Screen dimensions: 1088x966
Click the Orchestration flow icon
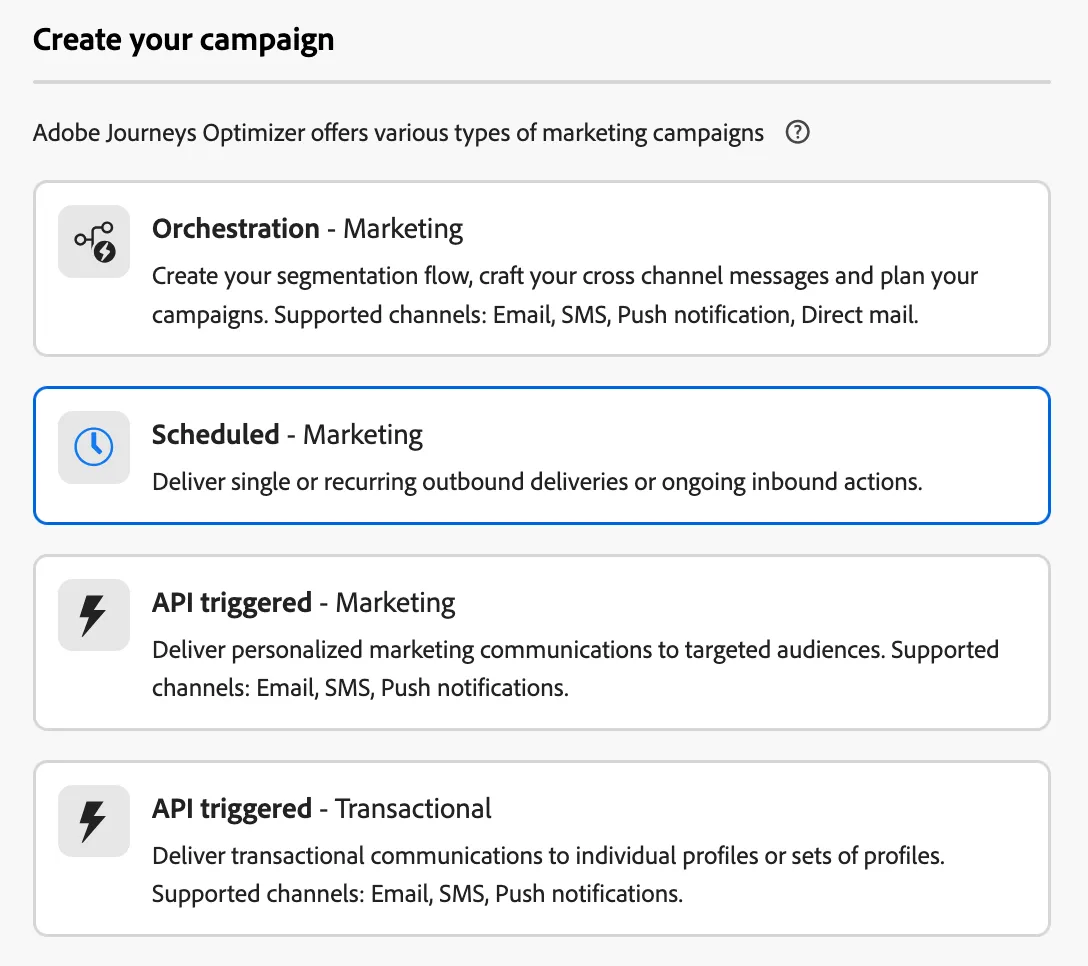tap(94, 242)
